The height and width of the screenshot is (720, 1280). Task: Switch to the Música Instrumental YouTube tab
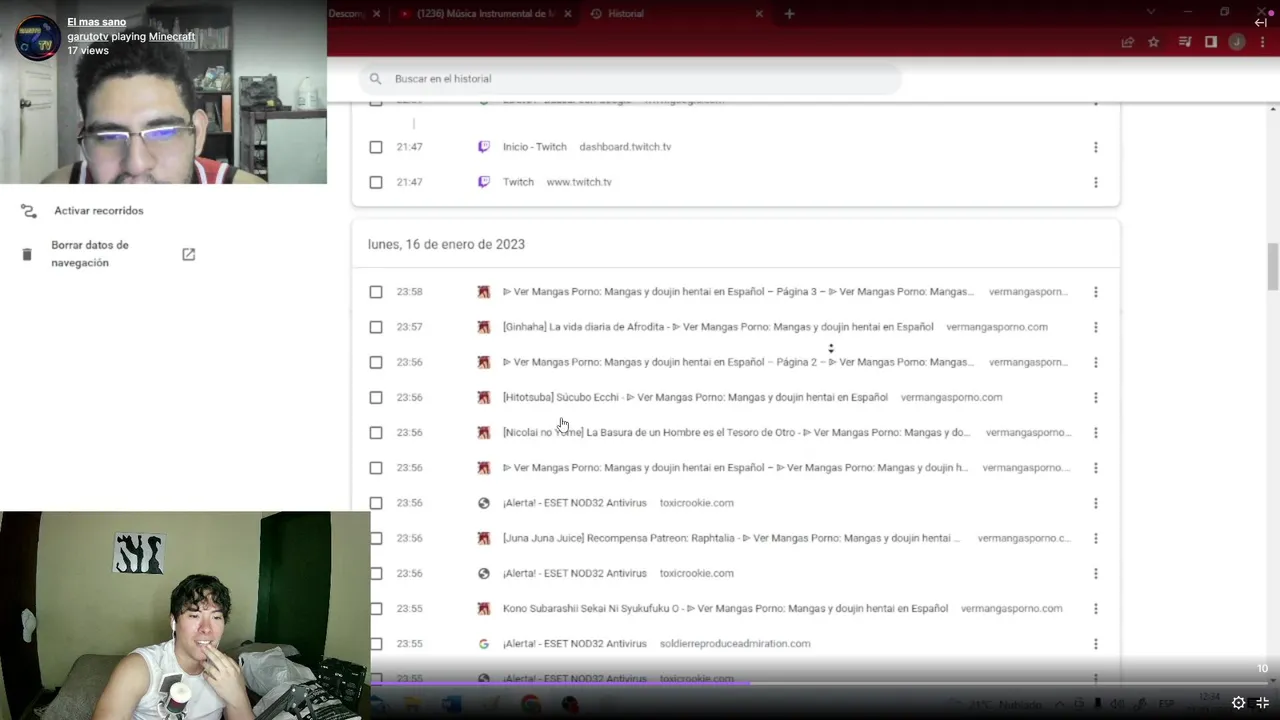(486, 14)
